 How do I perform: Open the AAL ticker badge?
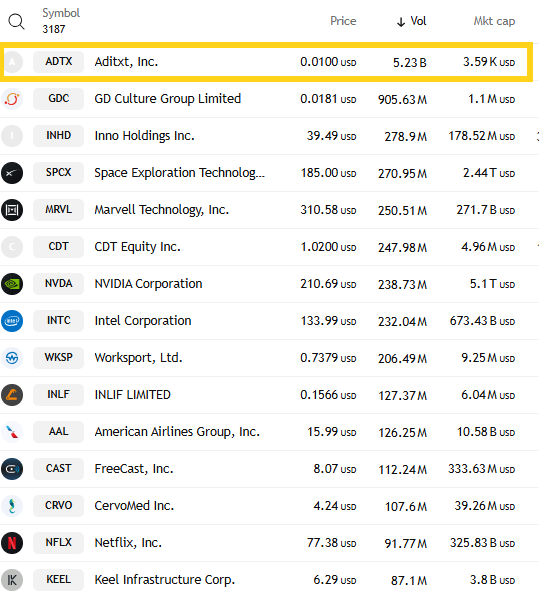[x=58, y=432]
